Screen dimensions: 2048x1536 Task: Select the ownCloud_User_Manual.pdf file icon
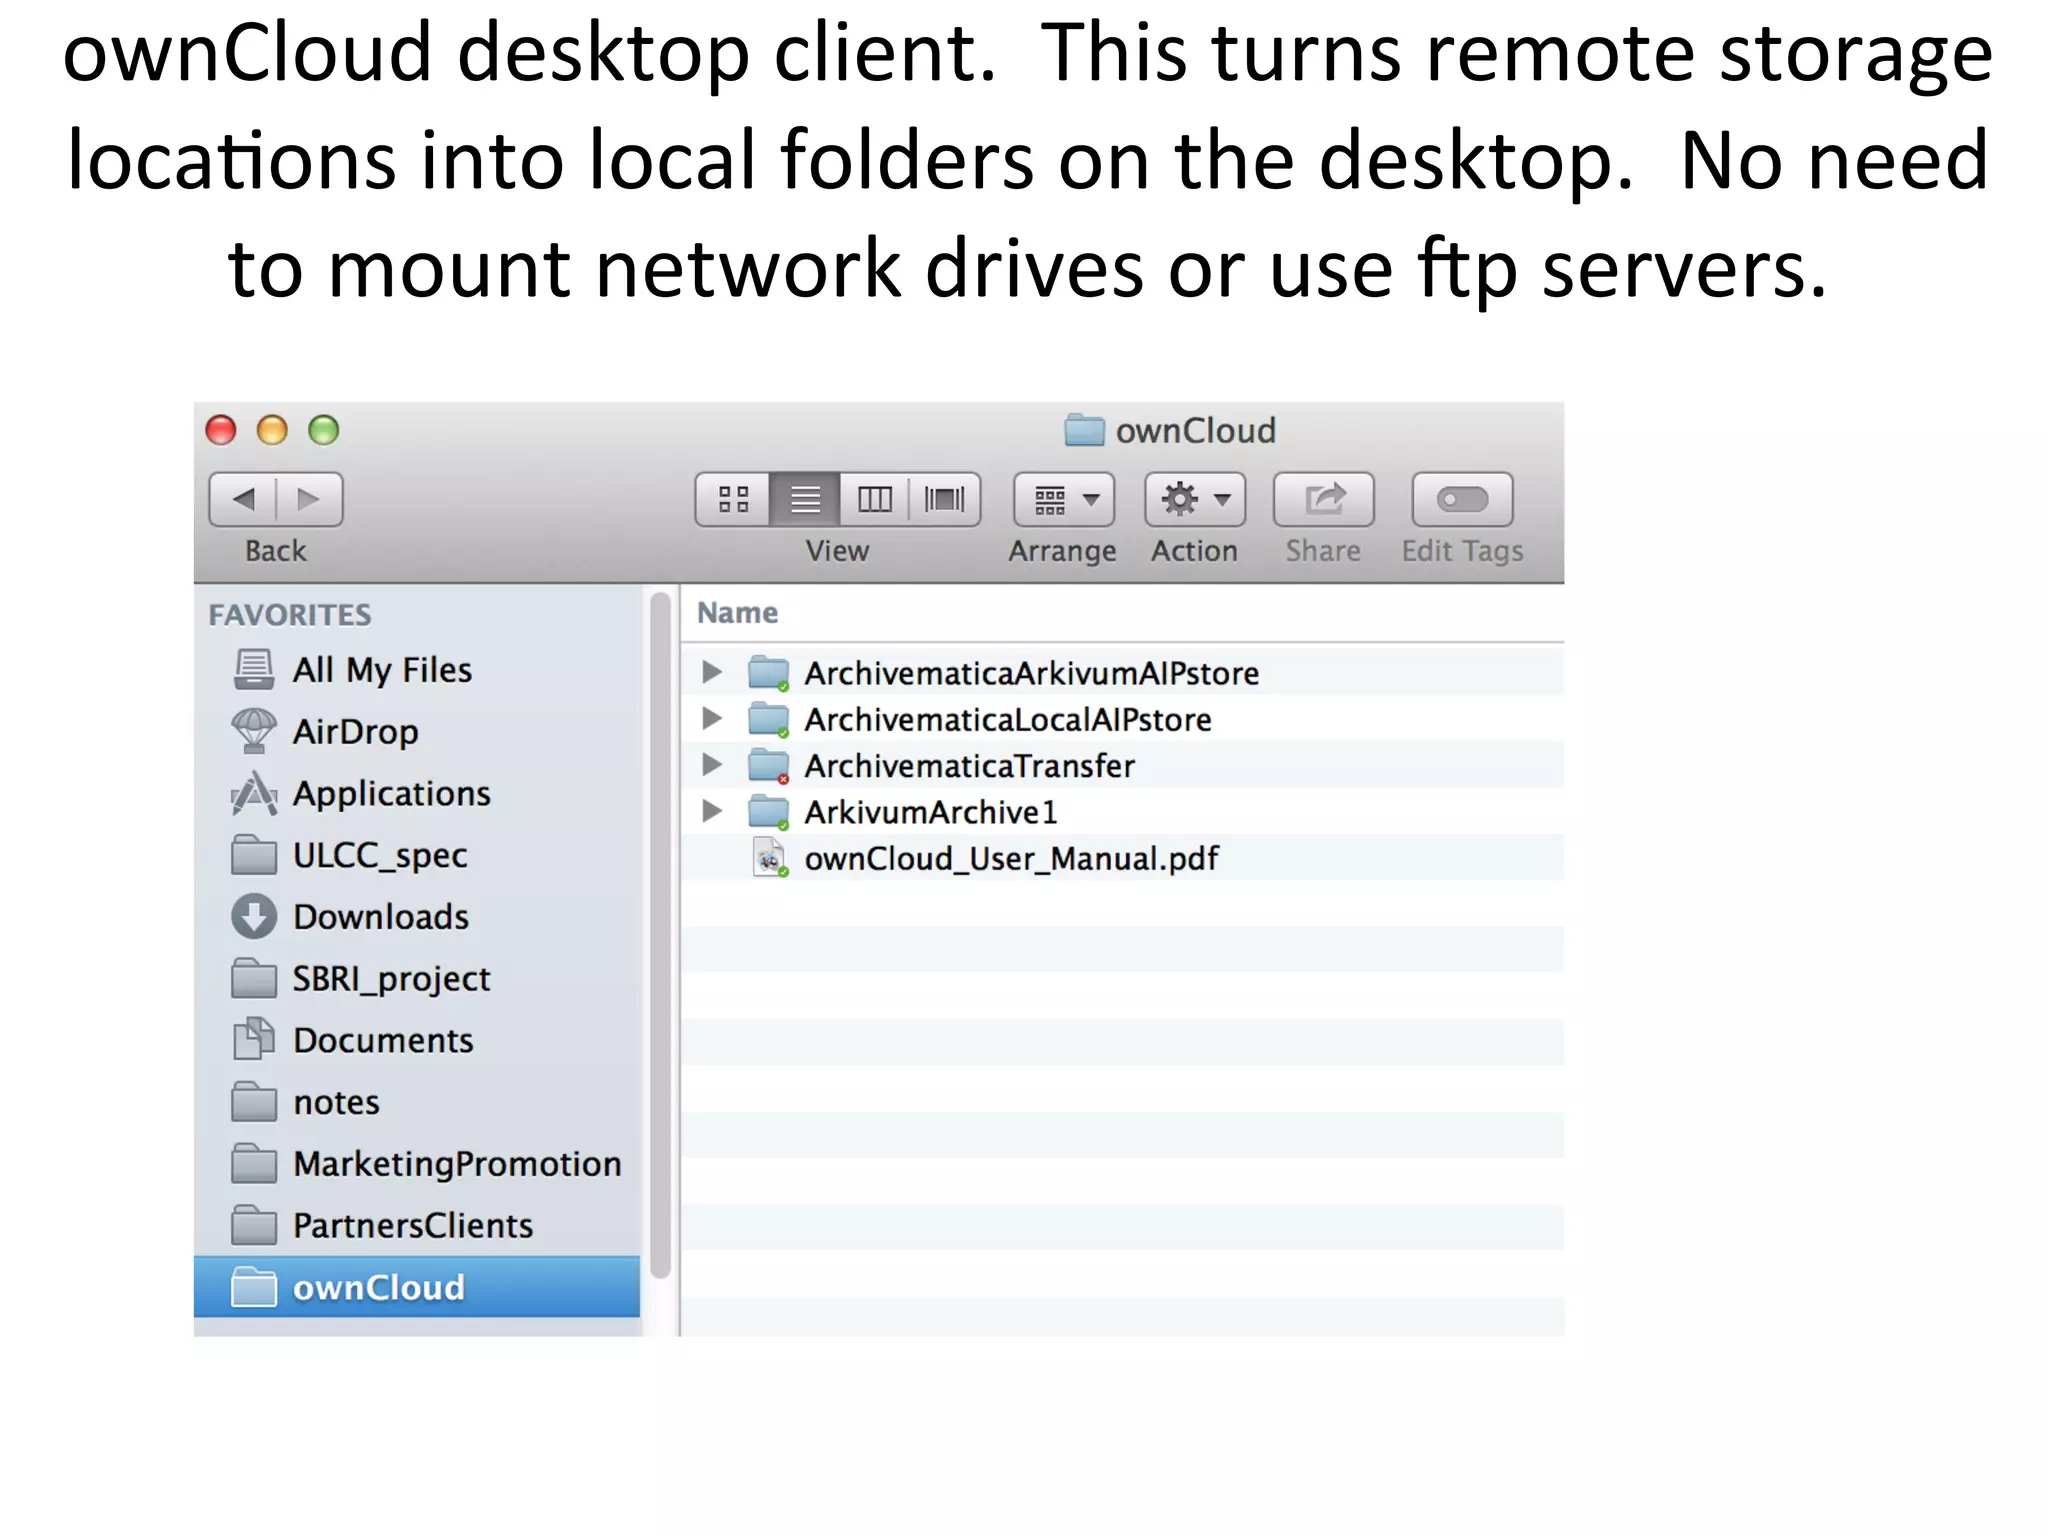click(x=769, y=858)
